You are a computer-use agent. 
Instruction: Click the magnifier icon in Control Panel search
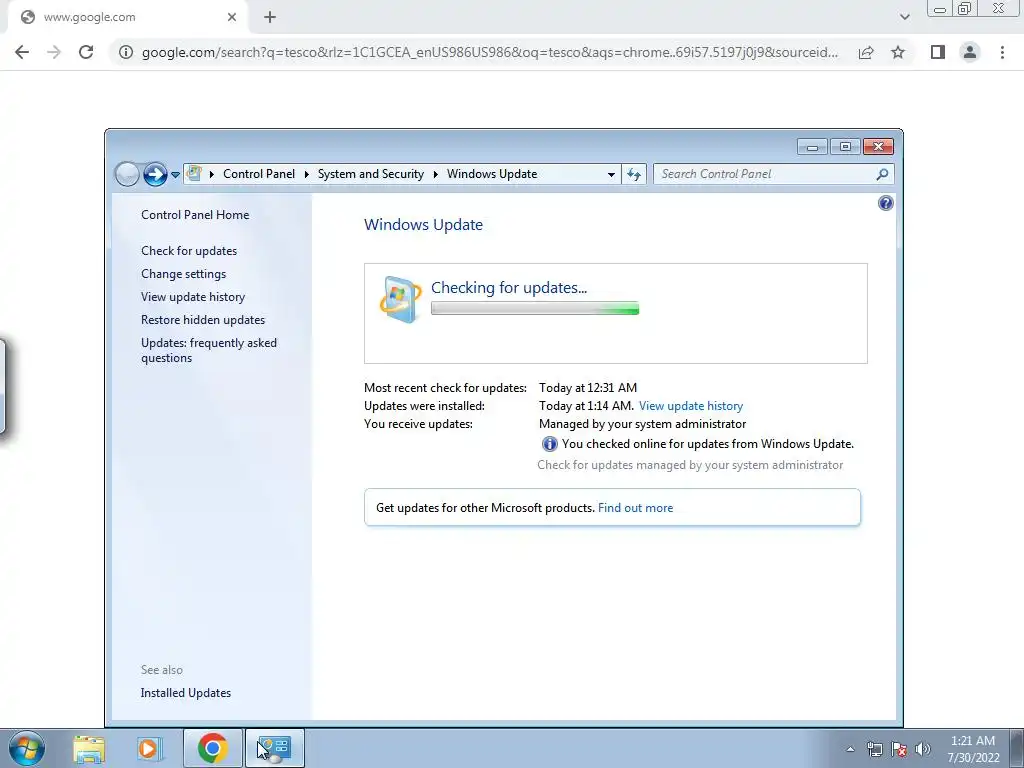pyautogui.click(x=882, y=174)
